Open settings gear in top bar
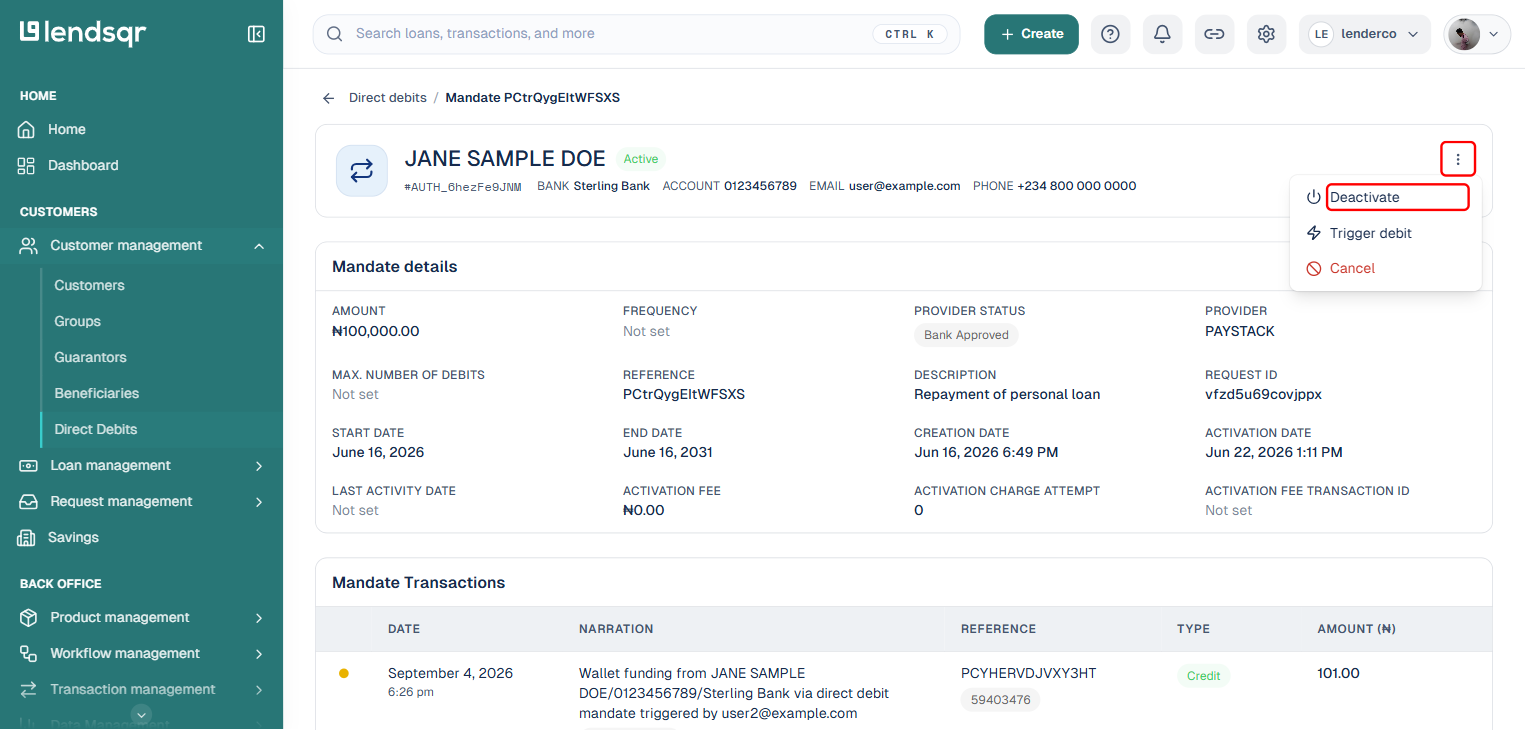 point(1266,34)
